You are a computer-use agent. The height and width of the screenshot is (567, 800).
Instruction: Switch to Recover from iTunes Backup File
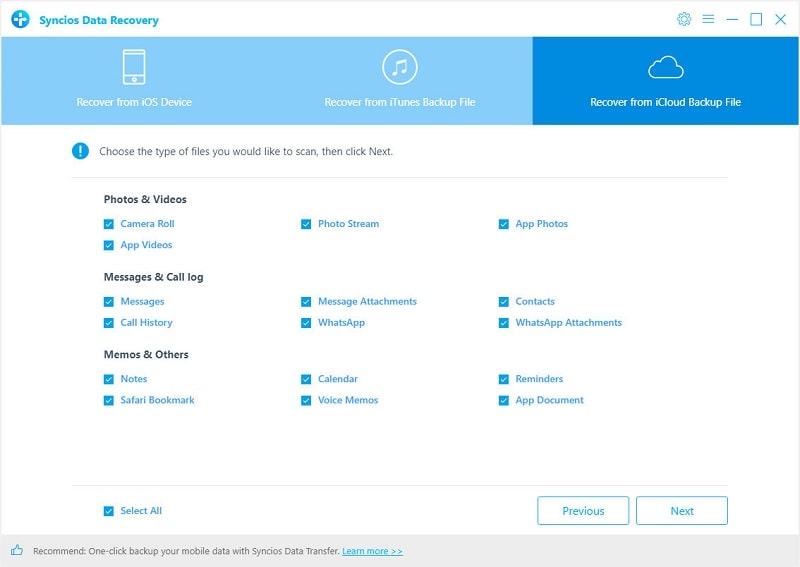click(400, 81)
